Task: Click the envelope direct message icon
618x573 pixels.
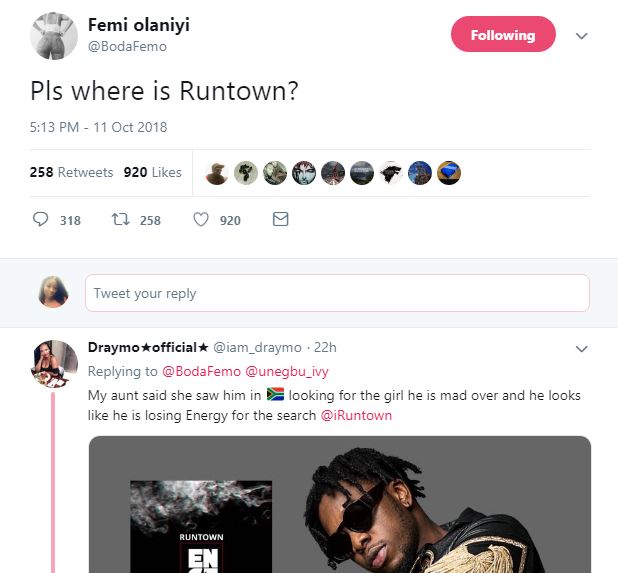Action: click(x=280, y=219)
